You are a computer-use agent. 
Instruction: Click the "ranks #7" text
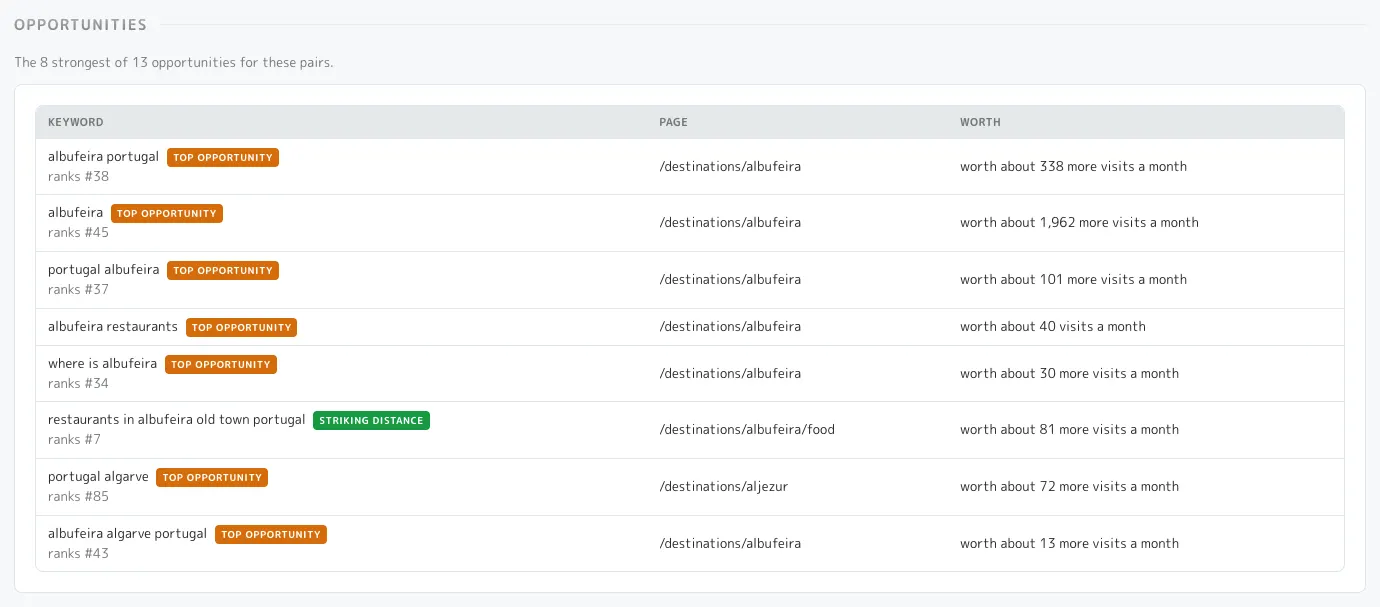74,440
